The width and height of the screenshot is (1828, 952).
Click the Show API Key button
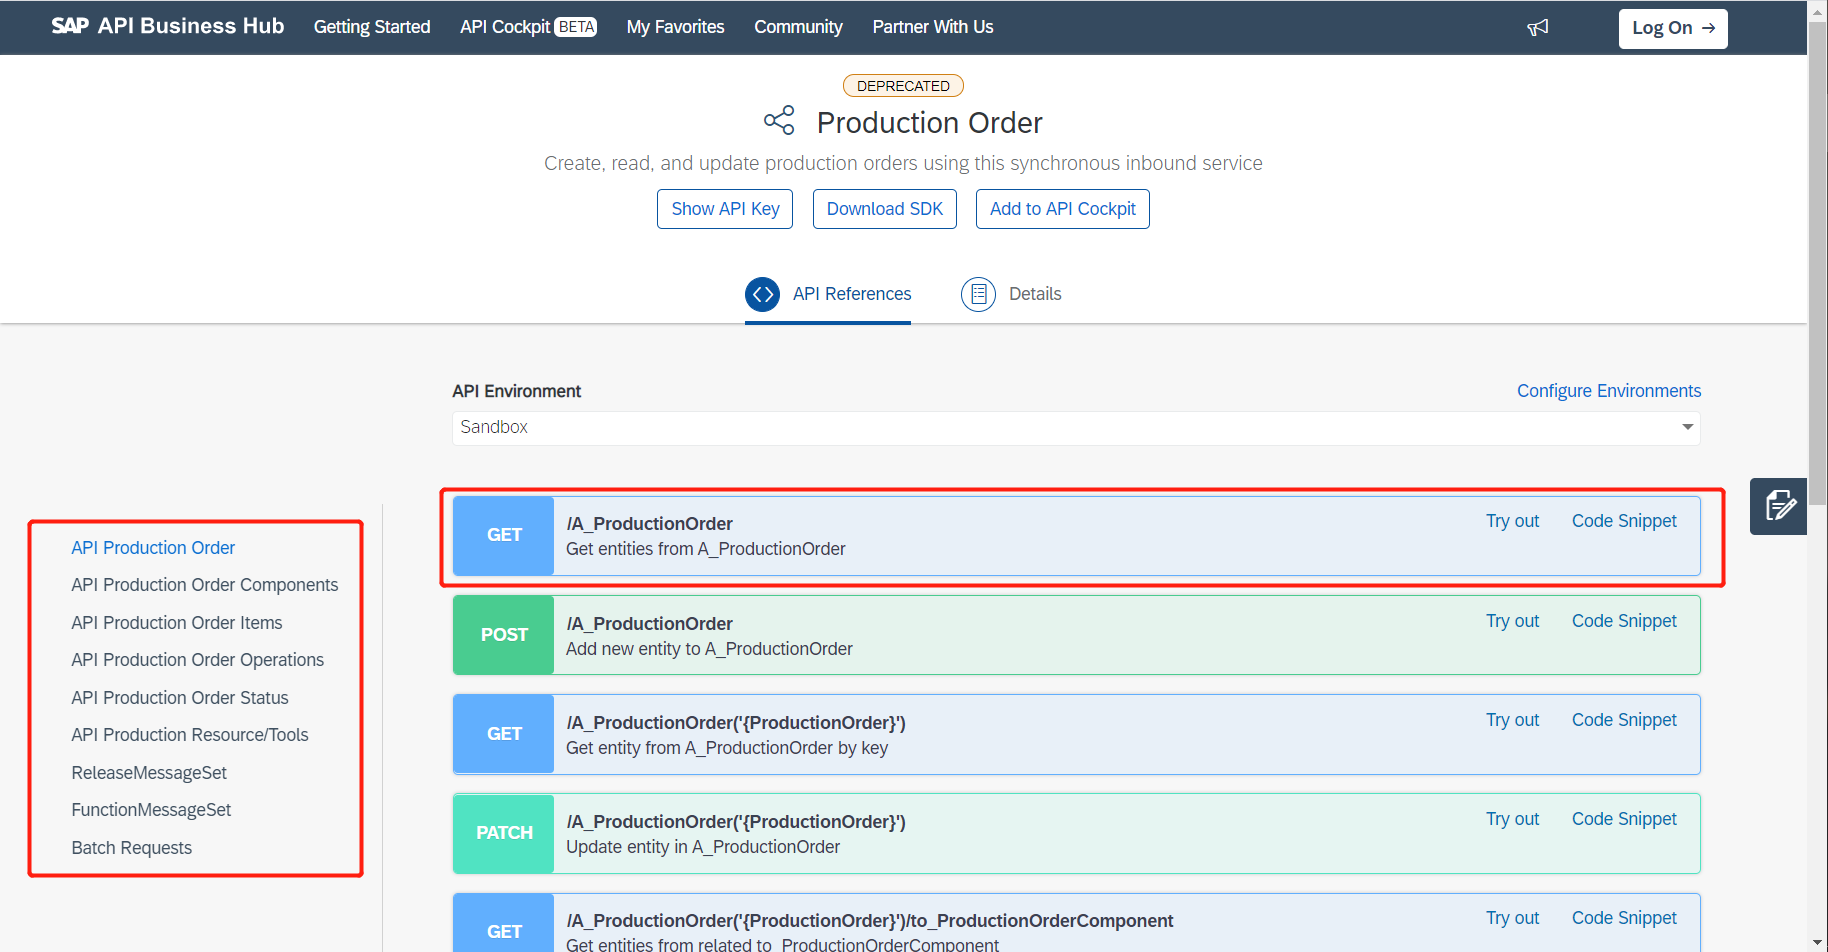point(724,209)
